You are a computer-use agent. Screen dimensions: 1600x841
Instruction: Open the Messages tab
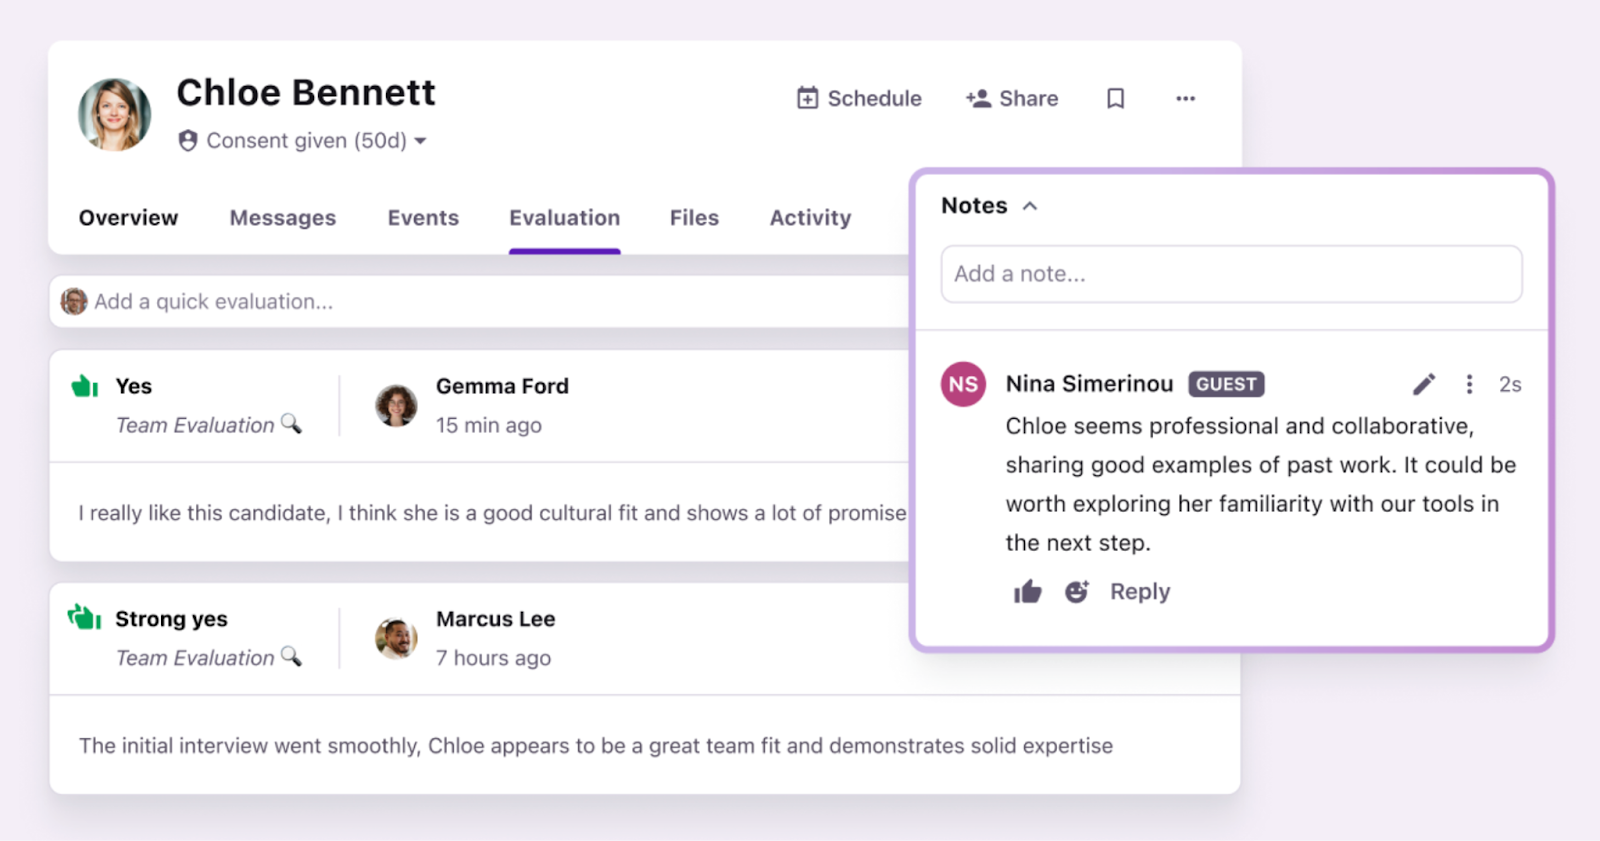(283, 218)
